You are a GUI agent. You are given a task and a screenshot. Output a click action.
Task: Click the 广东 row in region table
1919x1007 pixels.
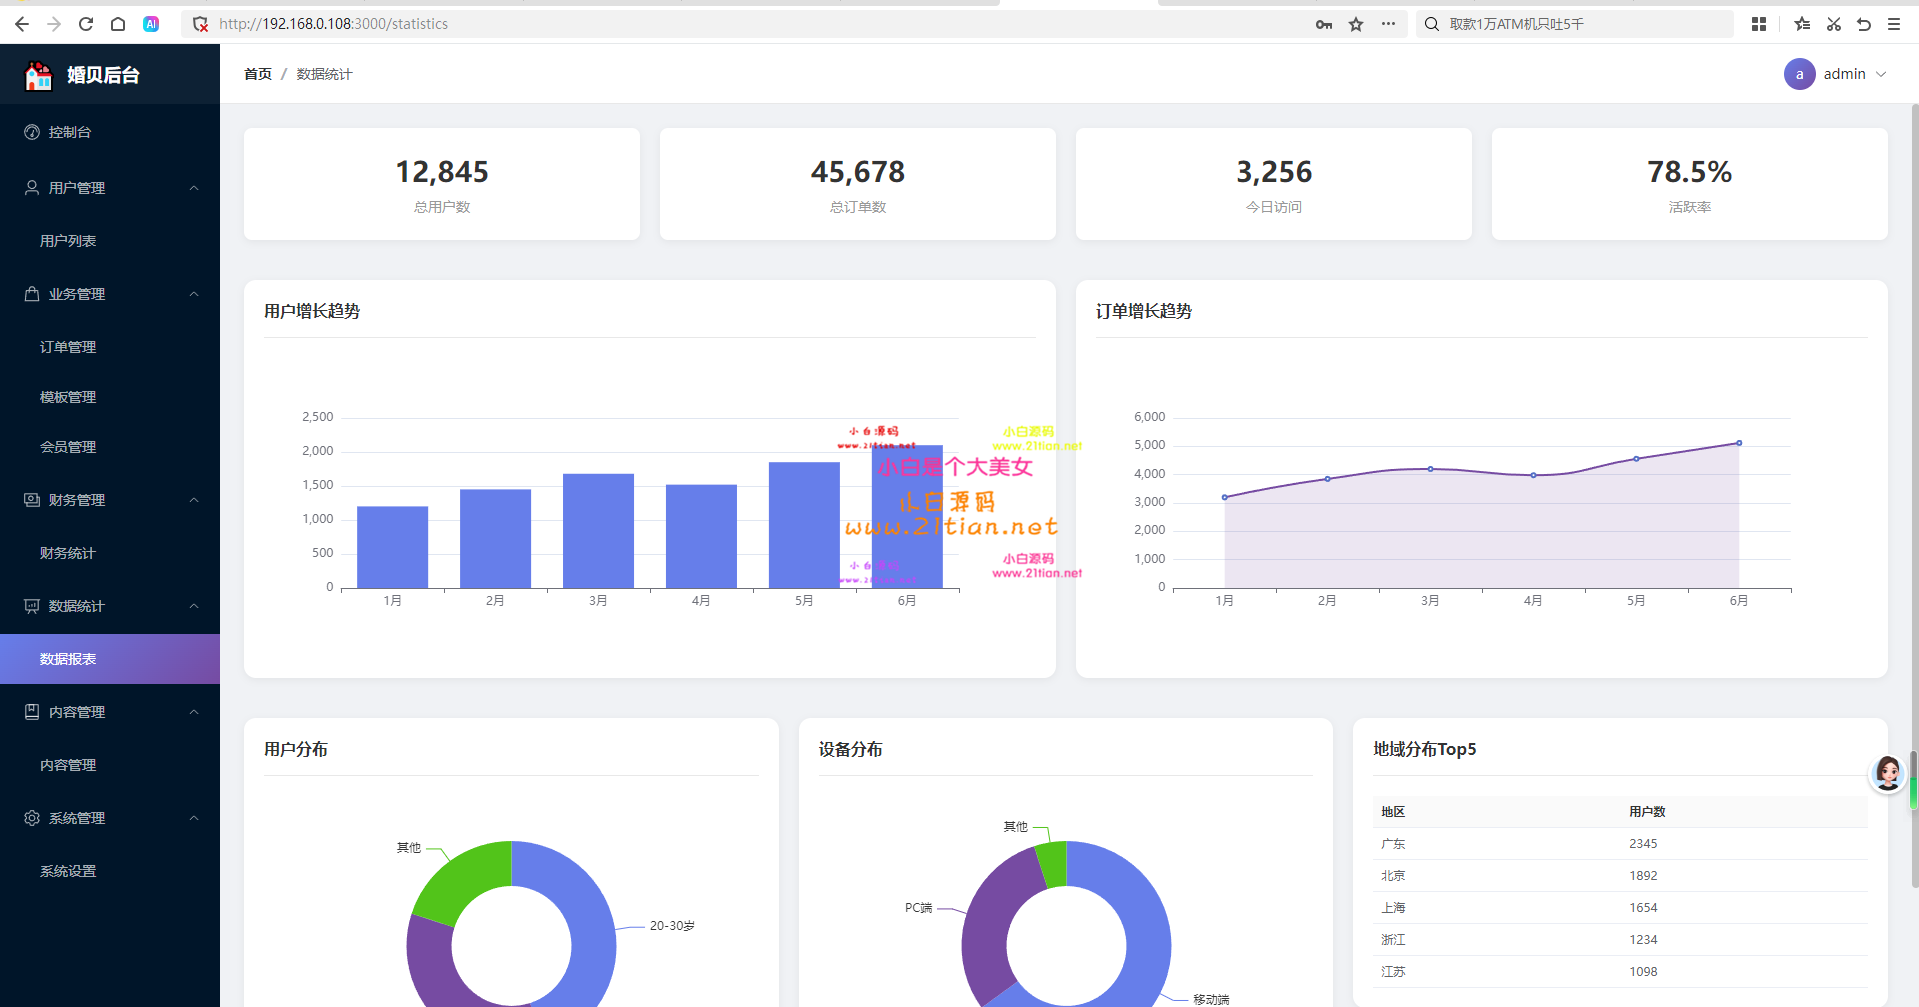(x=1620, y=844)
